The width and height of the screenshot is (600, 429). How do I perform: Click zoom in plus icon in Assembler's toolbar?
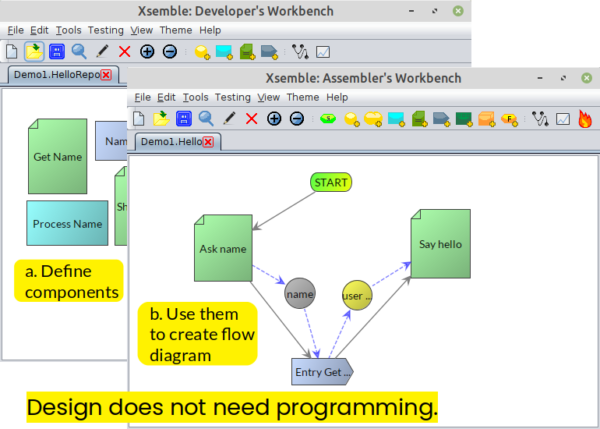(274, 119)
